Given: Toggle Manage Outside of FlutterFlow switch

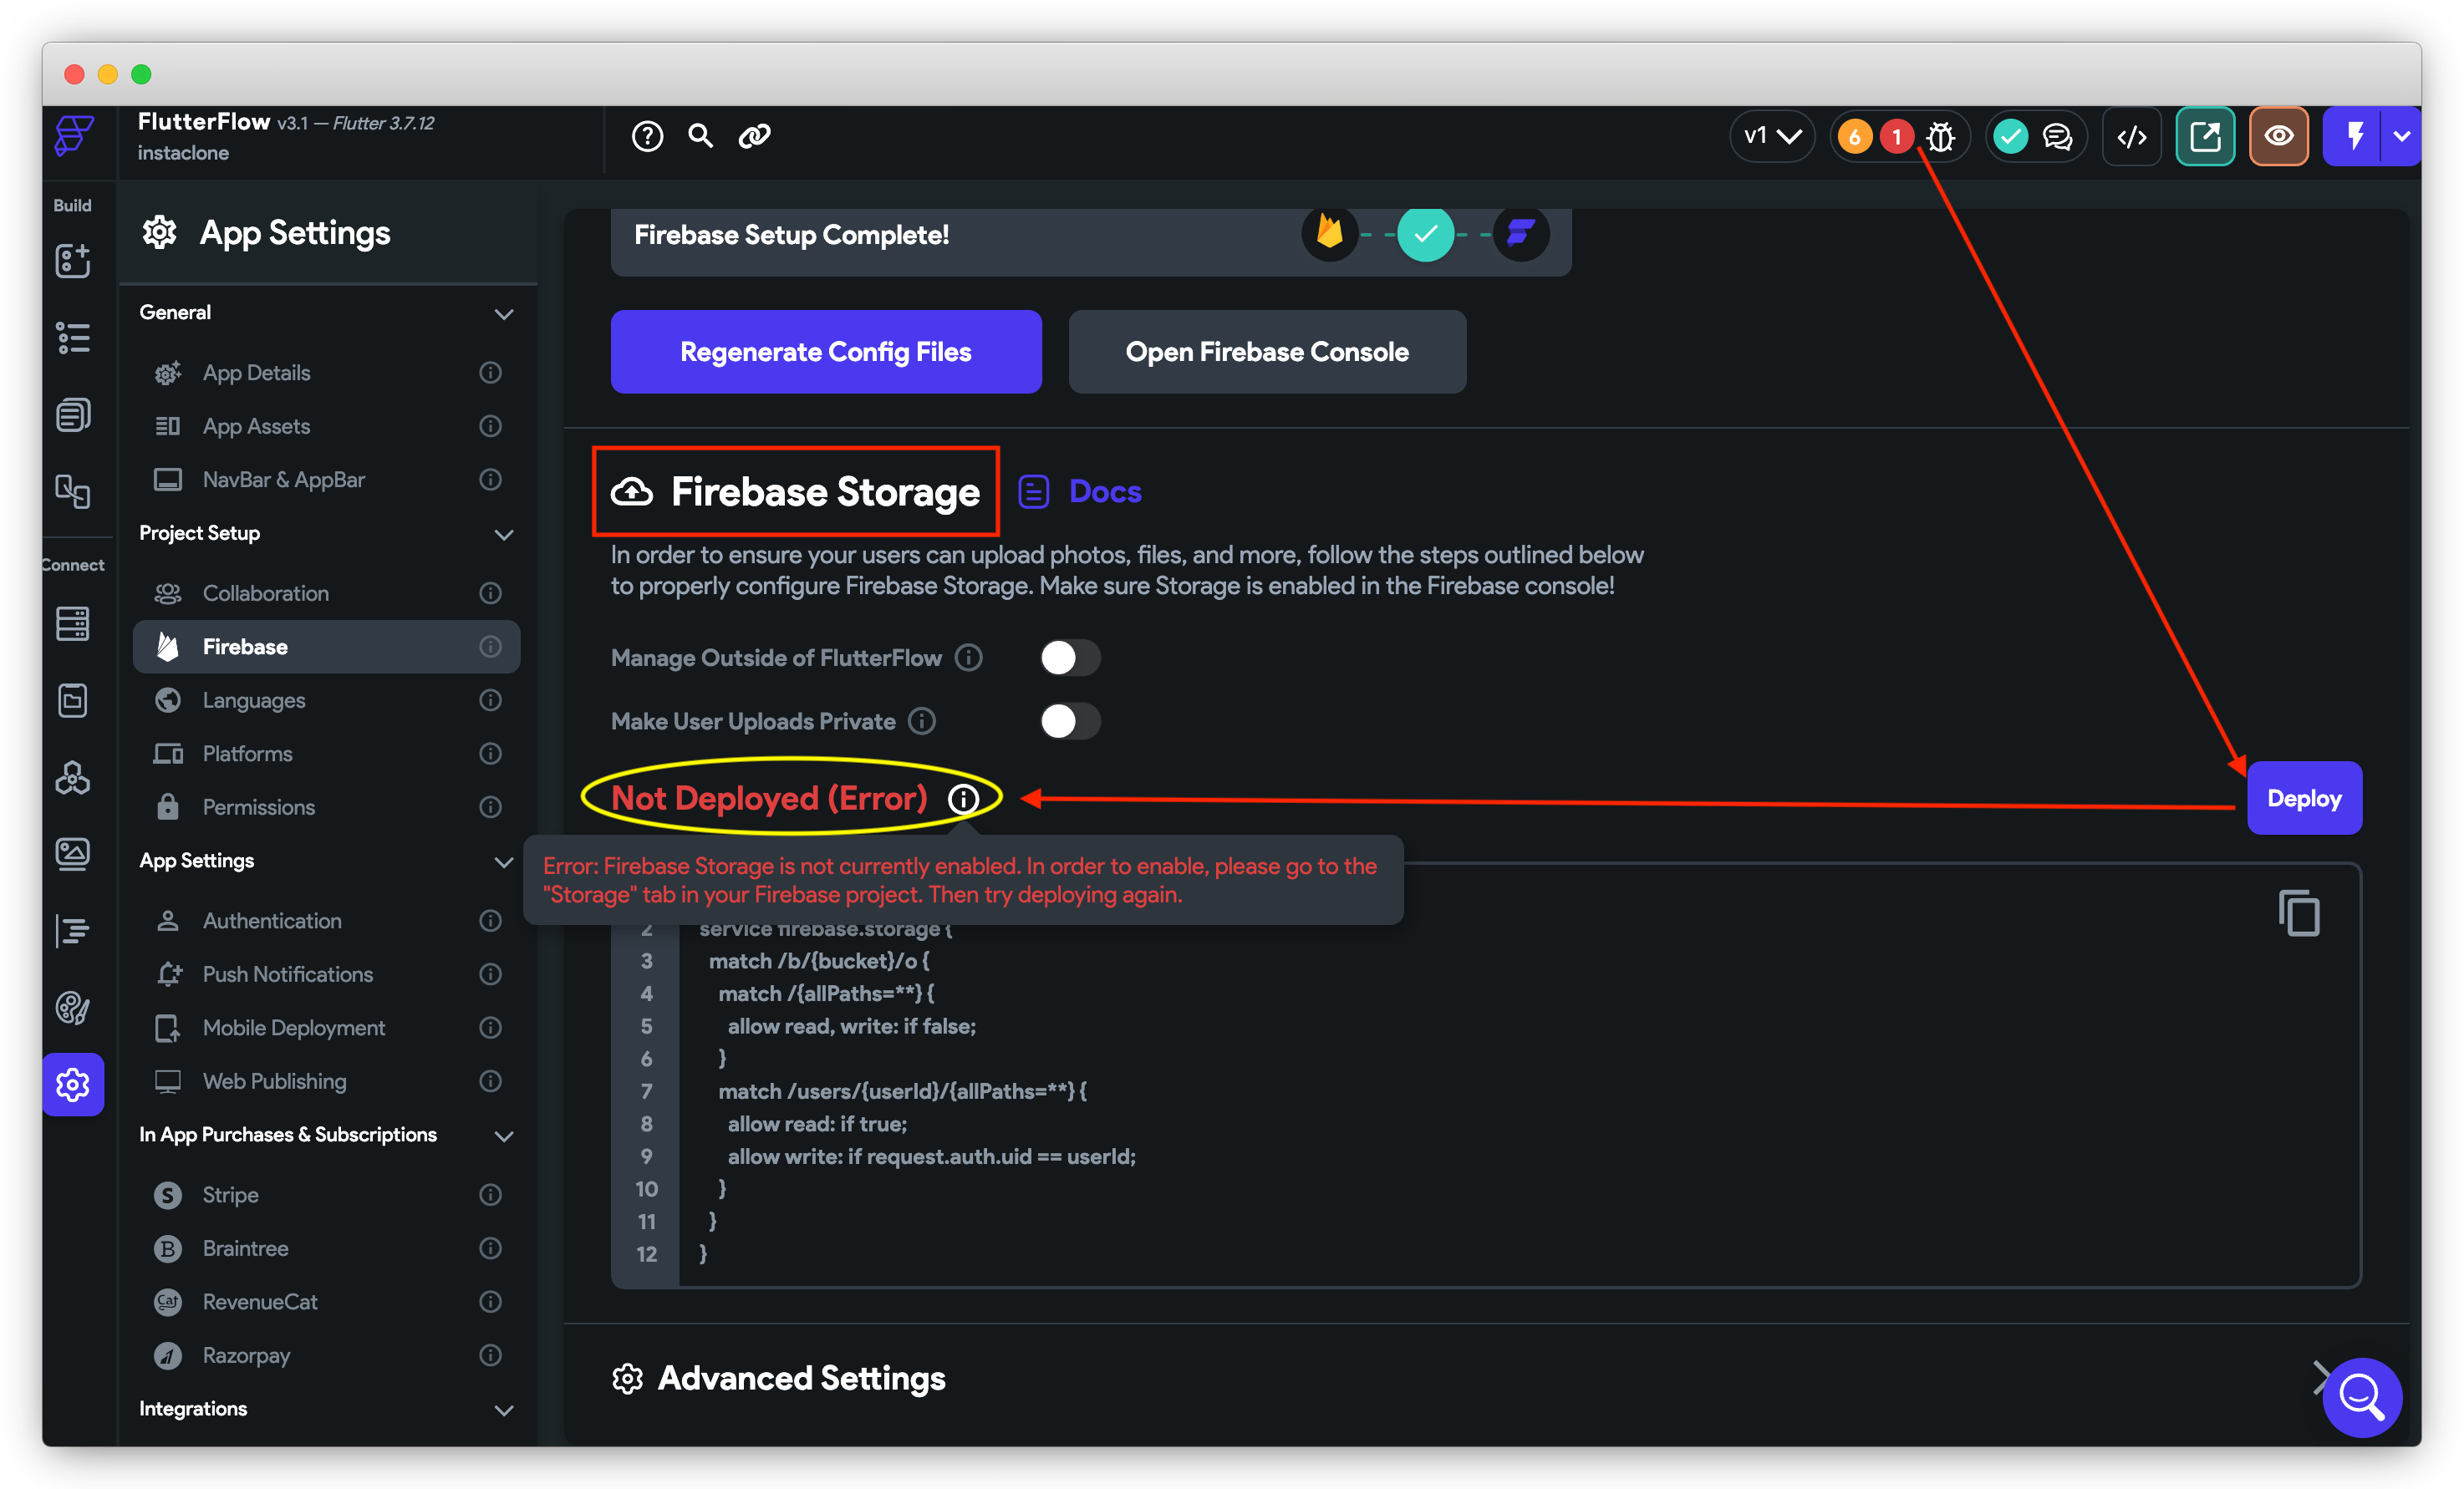Looking at the screenshot, I should (x=1069, y=658).
